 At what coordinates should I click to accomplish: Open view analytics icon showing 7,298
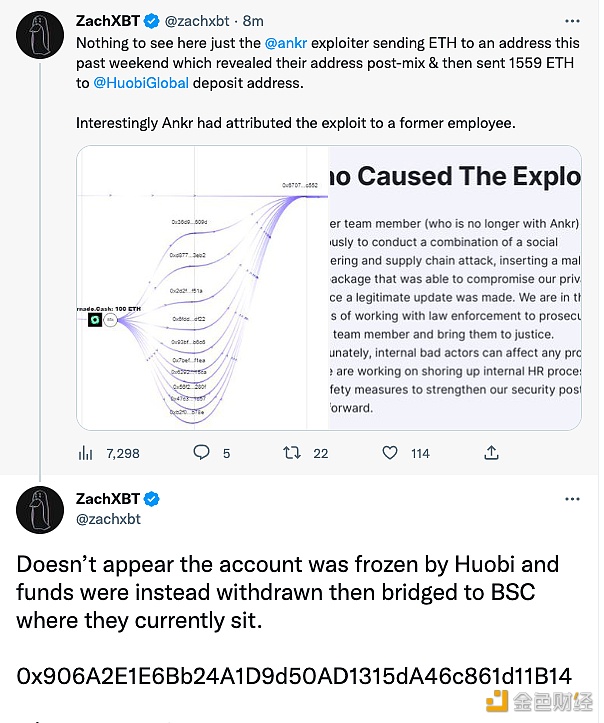(x=86, y=453)
